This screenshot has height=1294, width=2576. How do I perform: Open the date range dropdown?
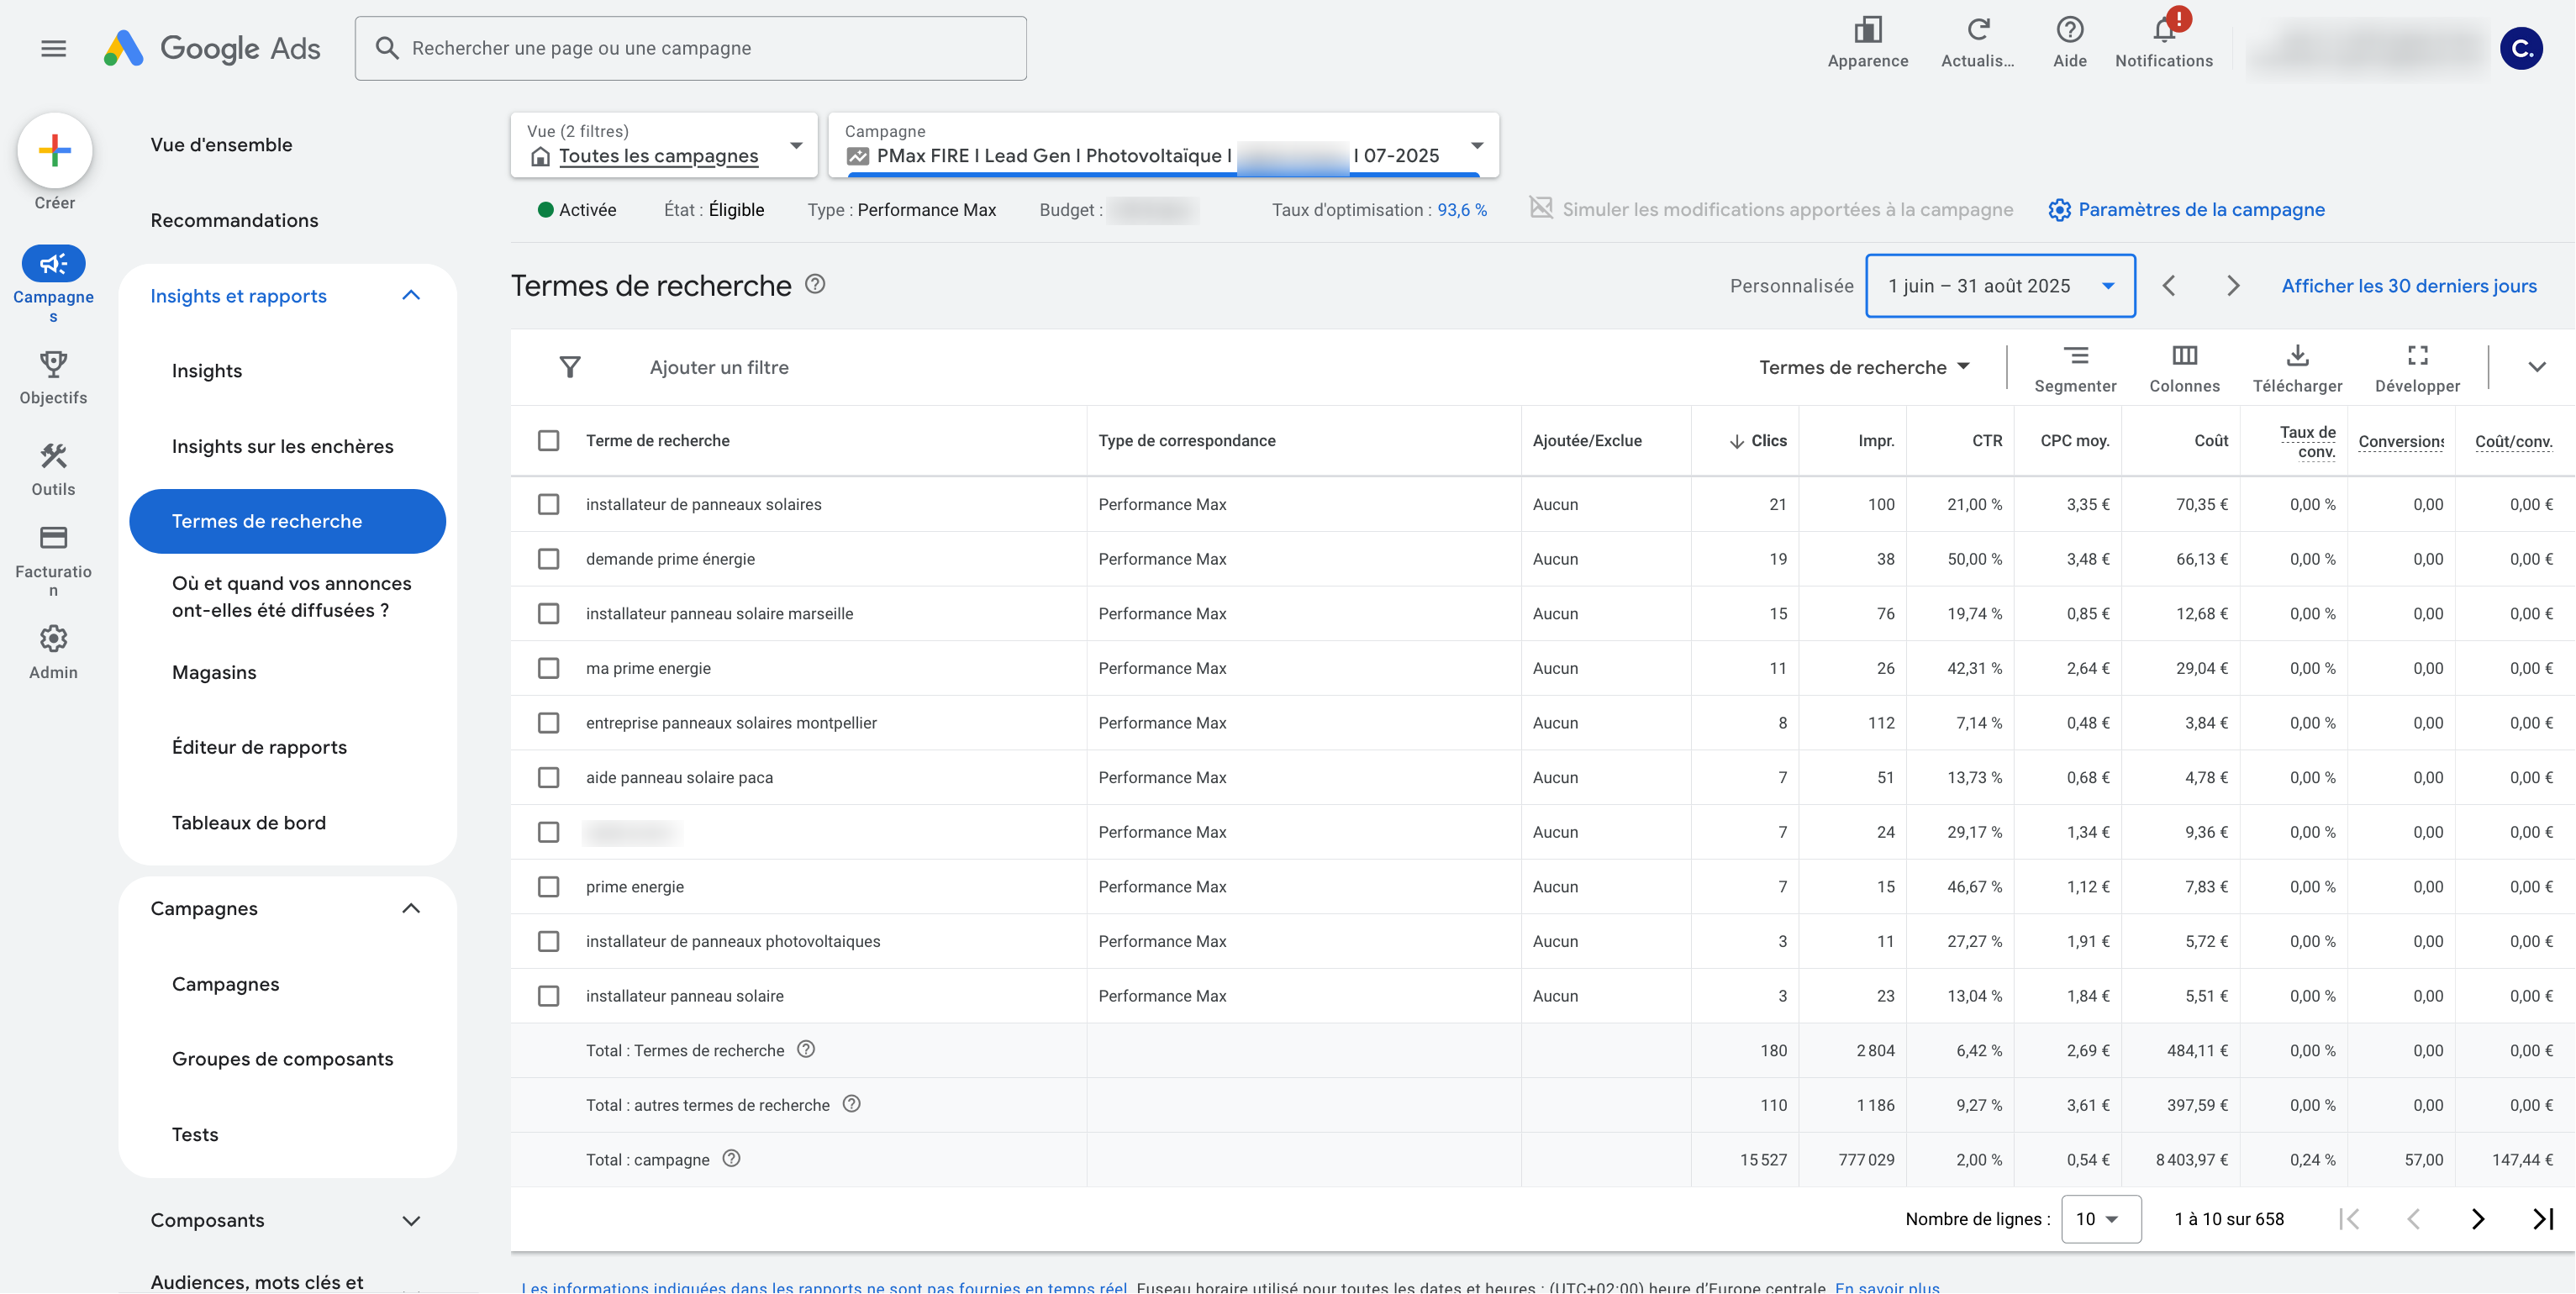2000,286
